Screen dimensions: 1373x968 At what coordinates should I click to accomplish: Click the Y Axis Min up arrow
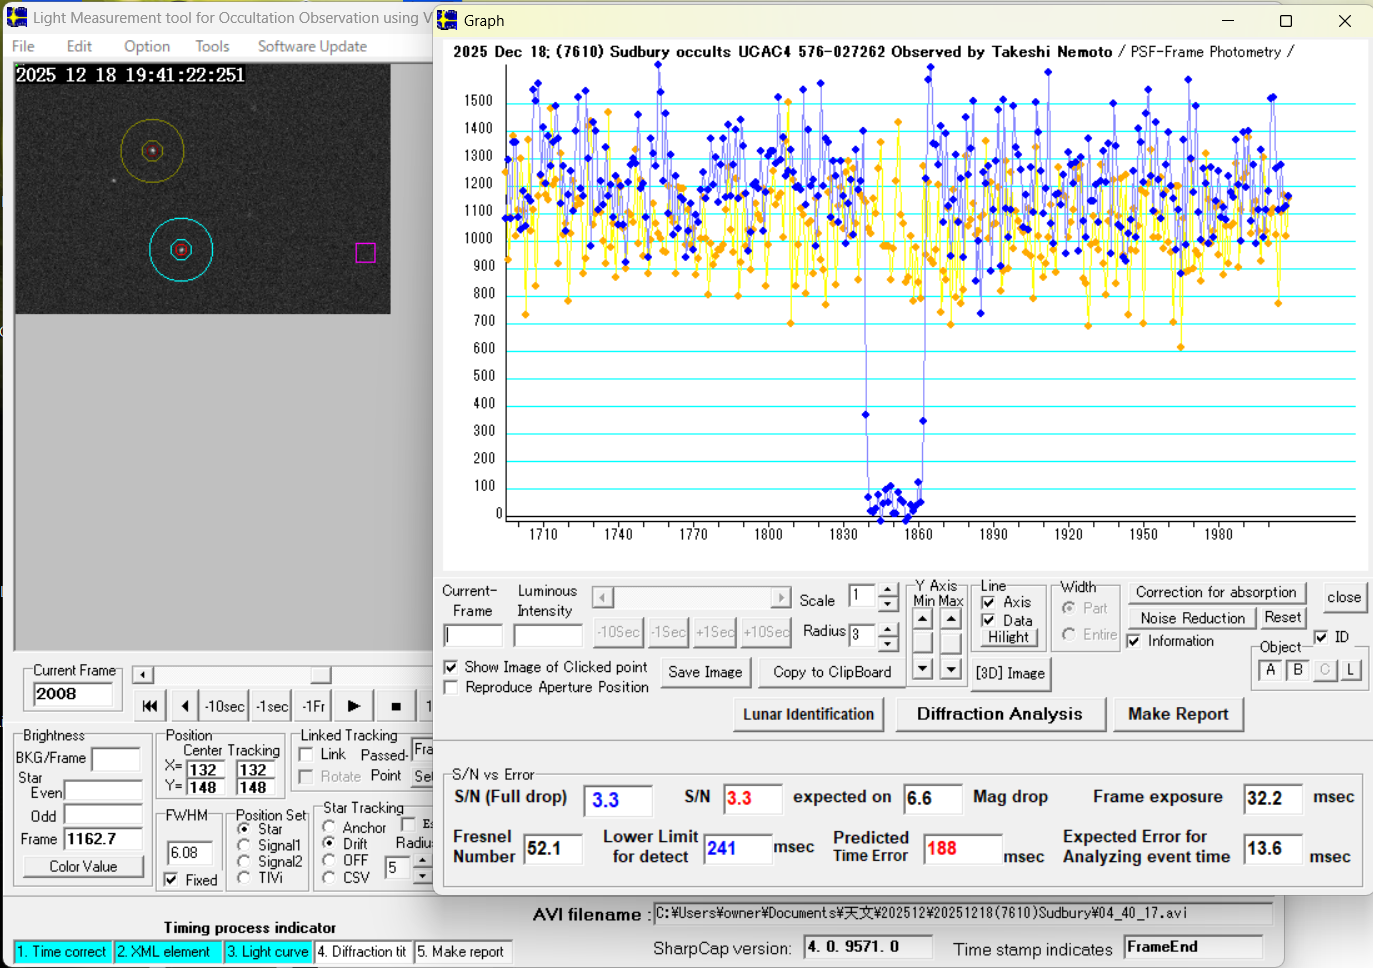pyautogui.click(x=922, y=619)
